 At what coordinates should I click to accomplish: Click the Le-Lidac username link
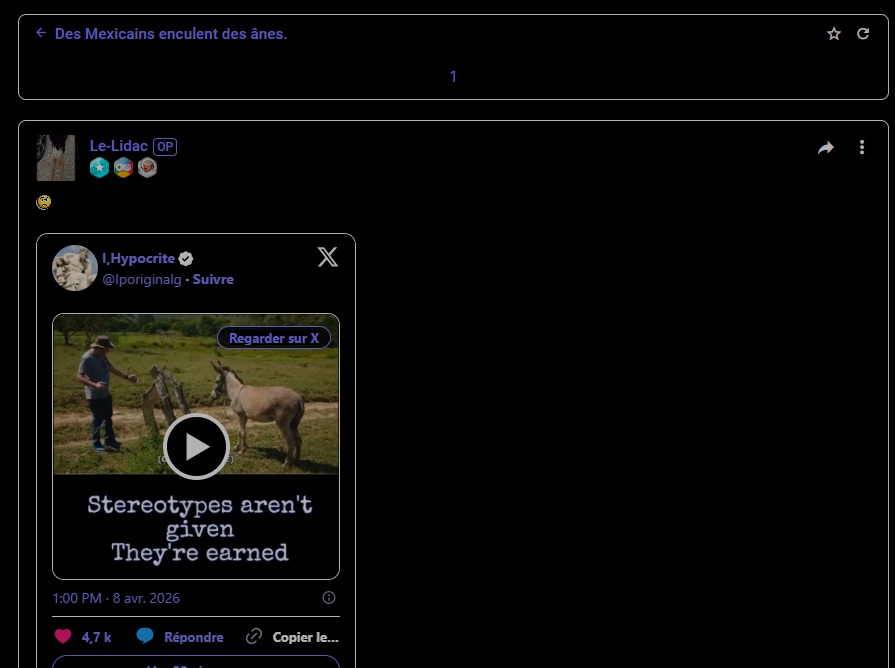point(118,146)
